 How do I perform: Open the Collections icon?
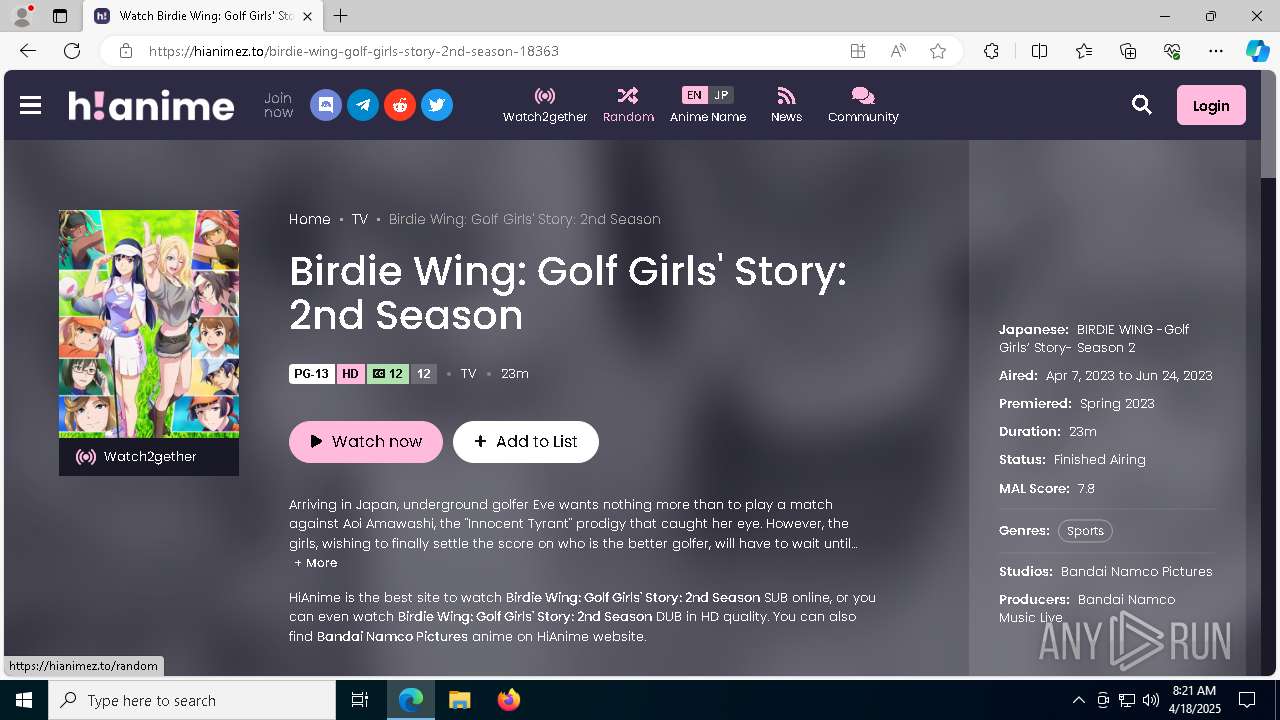pyautogui.click(x=1128, y=51)
